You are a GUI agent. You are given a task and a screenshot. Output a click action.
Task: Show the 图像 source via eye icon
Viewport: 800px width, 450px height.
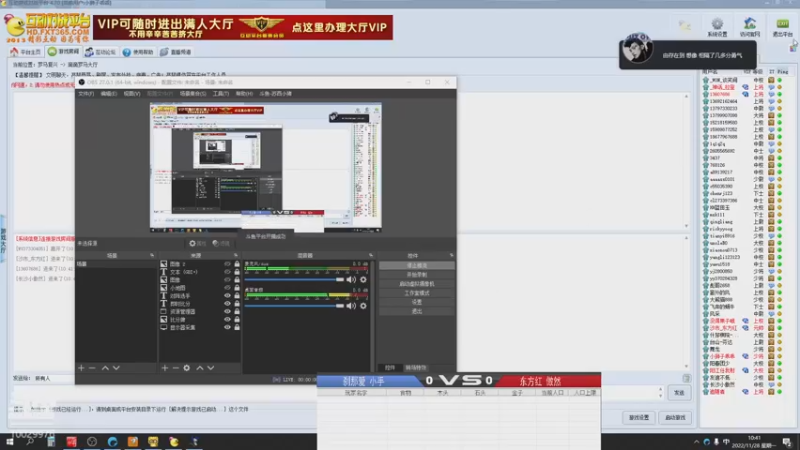click(227, 280)
